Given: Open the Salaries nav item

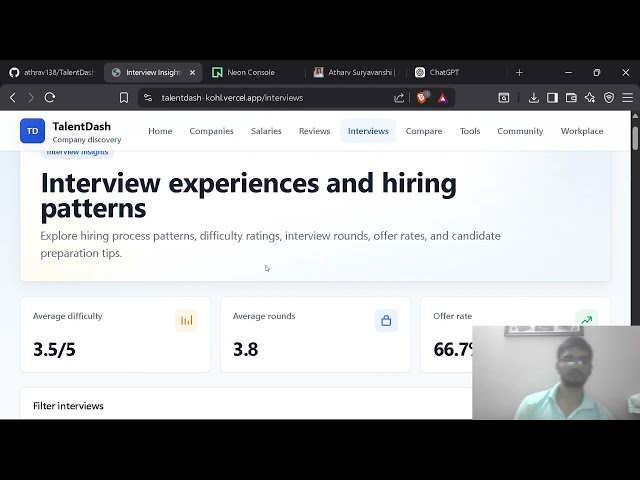Looking at the screenshot, I should [x=266, y=131].
